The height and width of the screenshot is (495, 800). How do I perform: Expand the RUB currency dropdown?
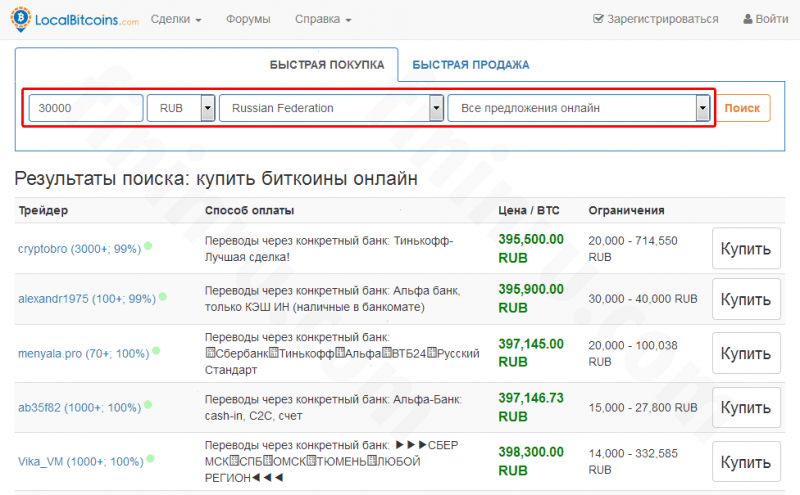207,108
